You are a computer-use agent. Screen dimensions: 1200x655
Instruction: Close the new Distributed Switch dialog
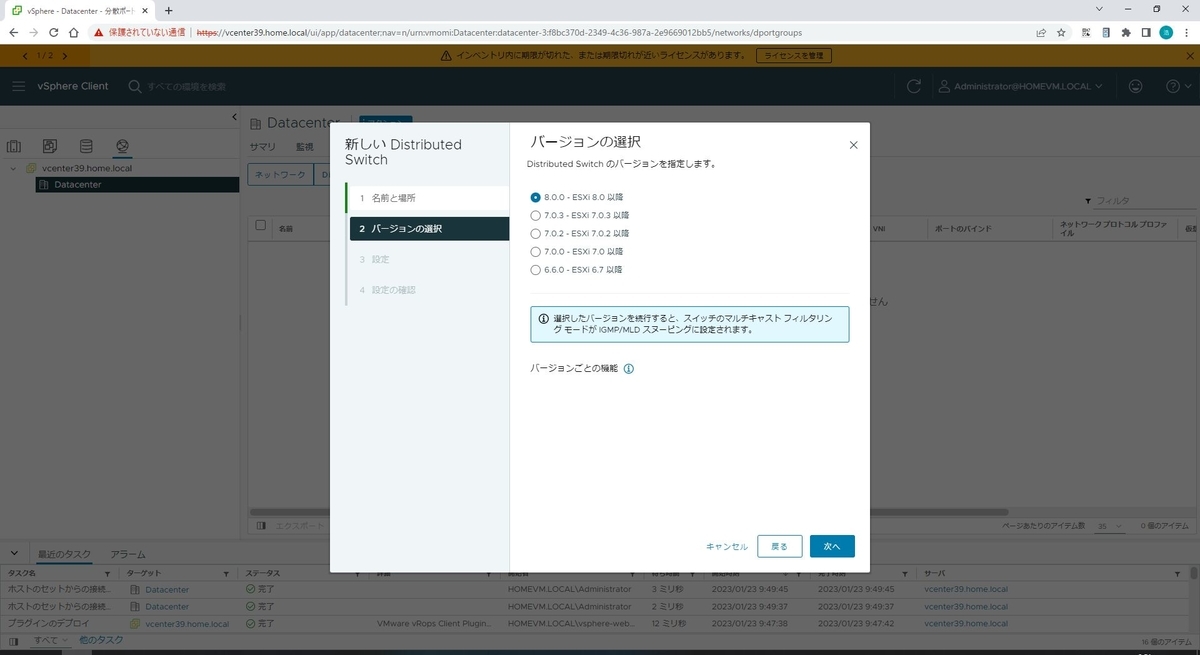[853, 145]
